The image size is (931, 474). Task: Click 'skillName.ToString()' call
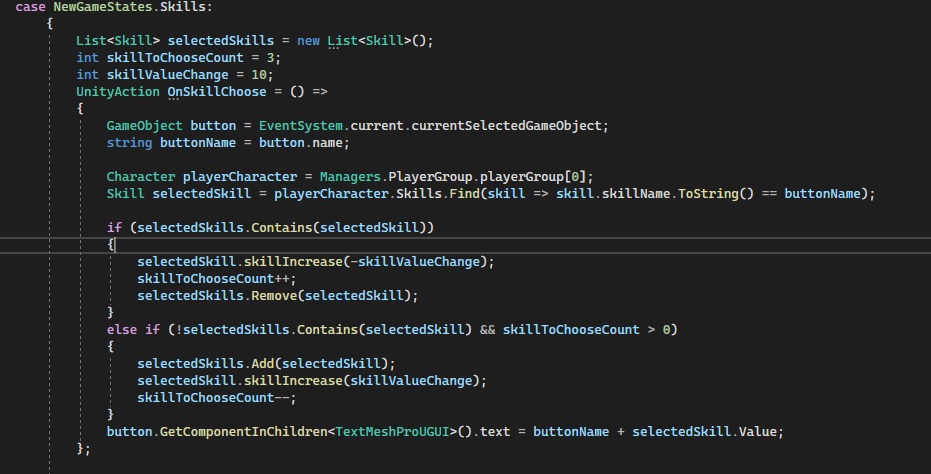(678, 194)
